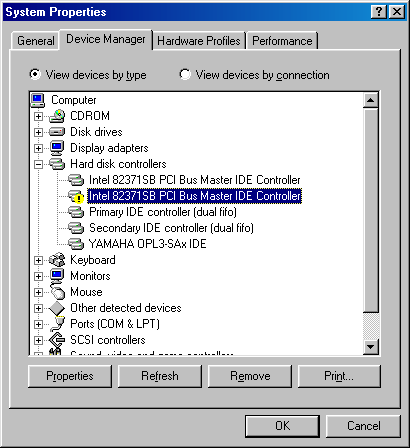Select View devices by connection radio button
The width and height of the screenshot is (410, 448).
click(185, 74)
